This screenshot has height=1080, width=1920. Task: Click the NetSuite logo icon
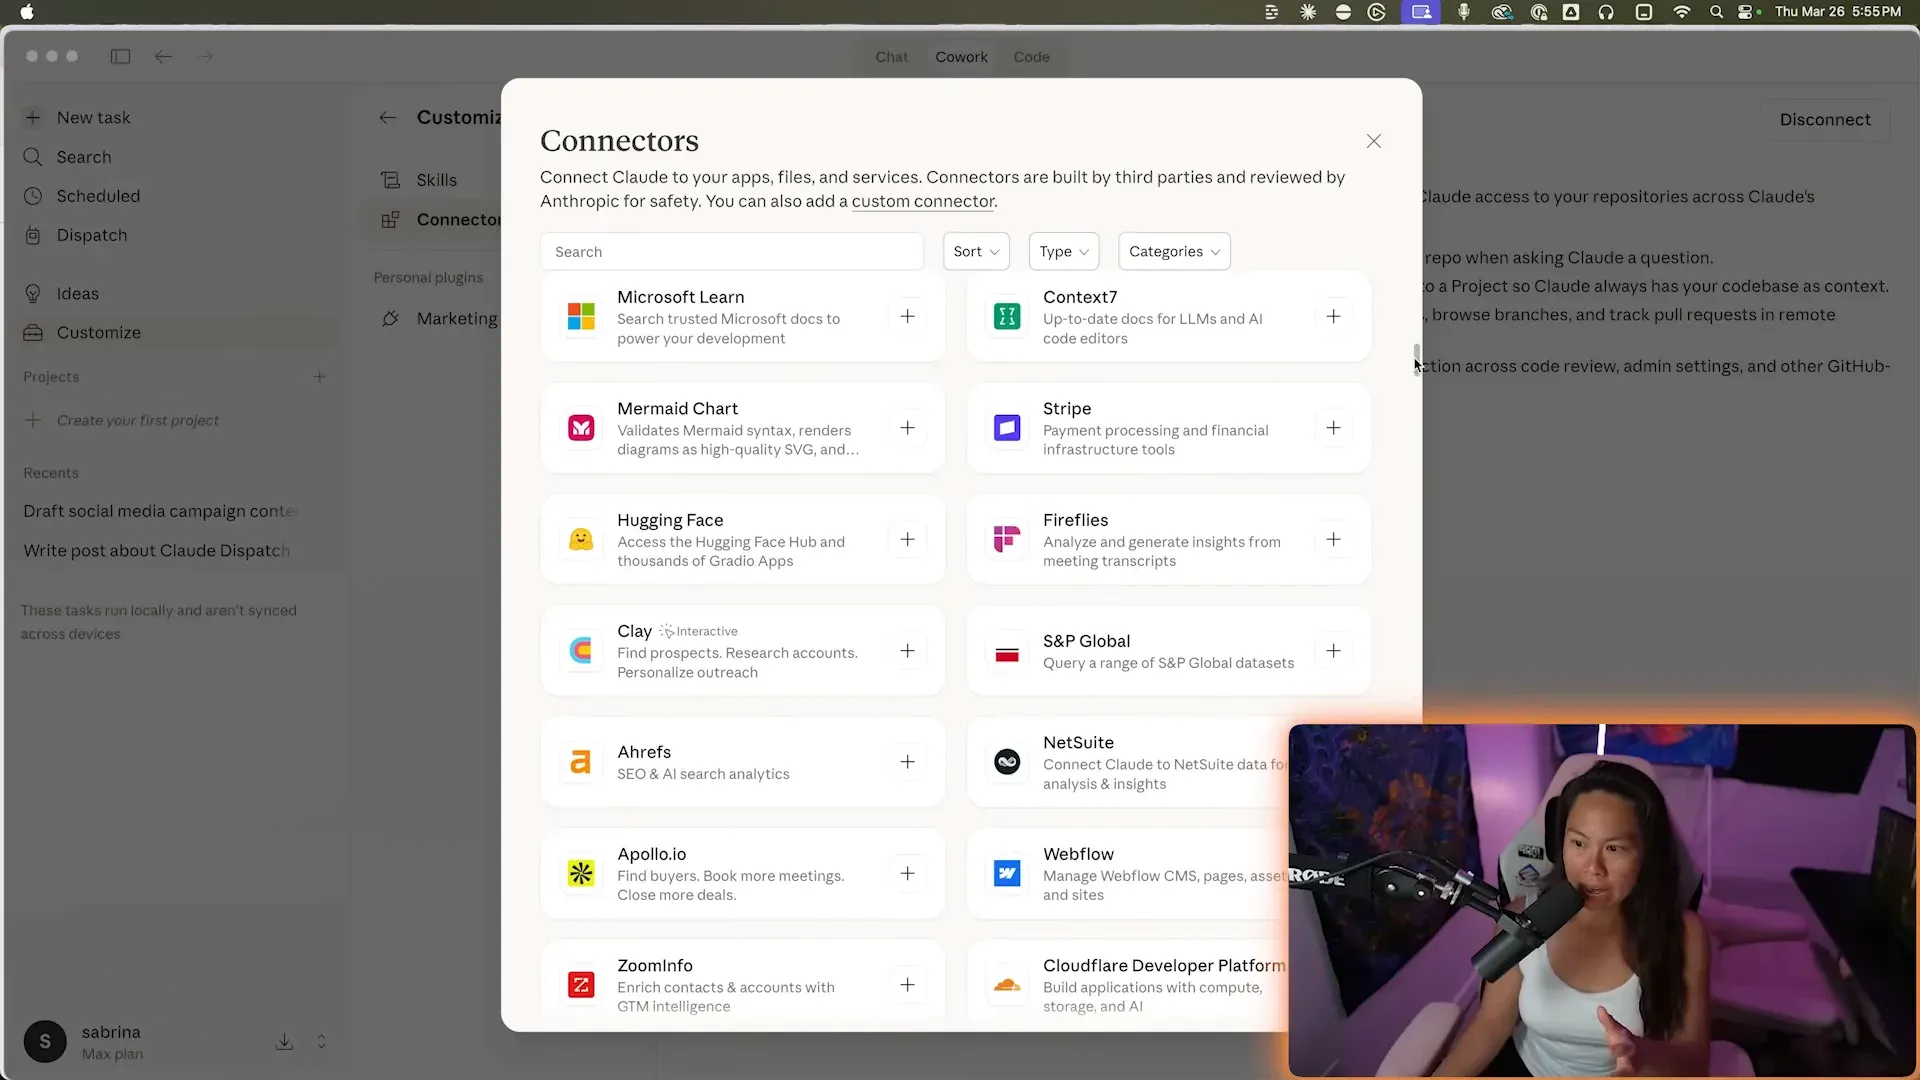click(1007, 762)
